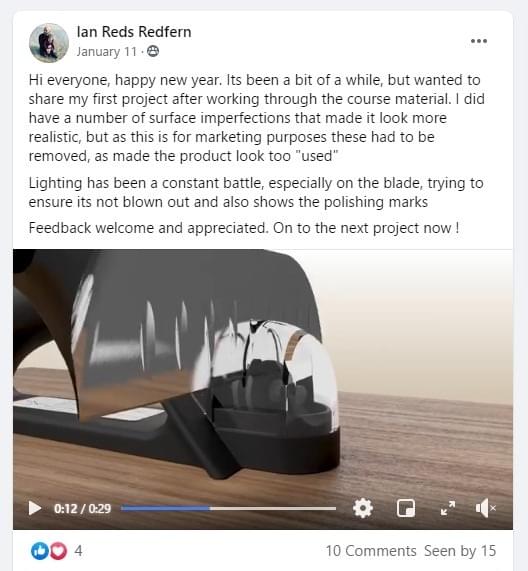Click the knife sharpener video frame
The width and height of the screenshot is (528, 571).
263,371
